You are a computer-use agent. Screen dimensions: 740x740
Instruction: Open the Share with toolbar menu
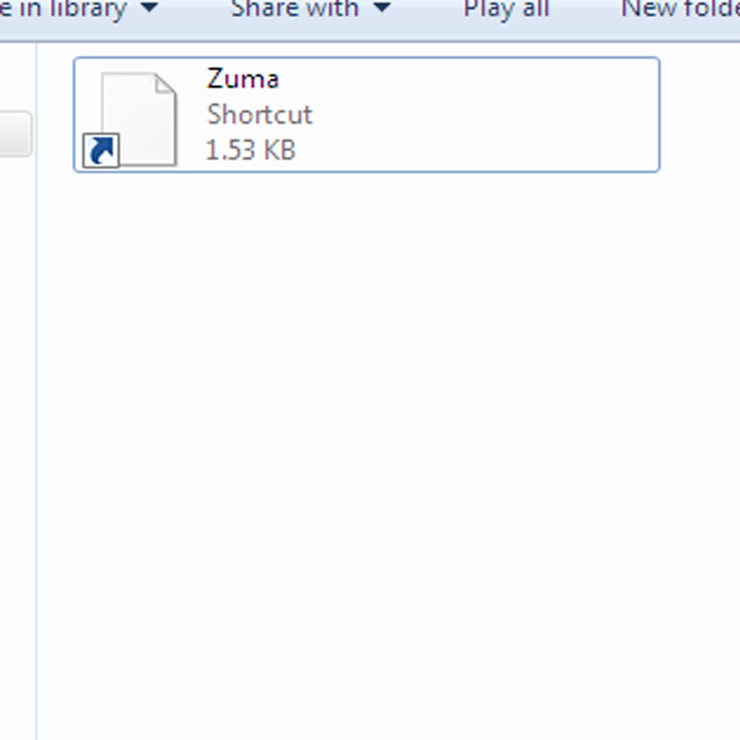294,8
